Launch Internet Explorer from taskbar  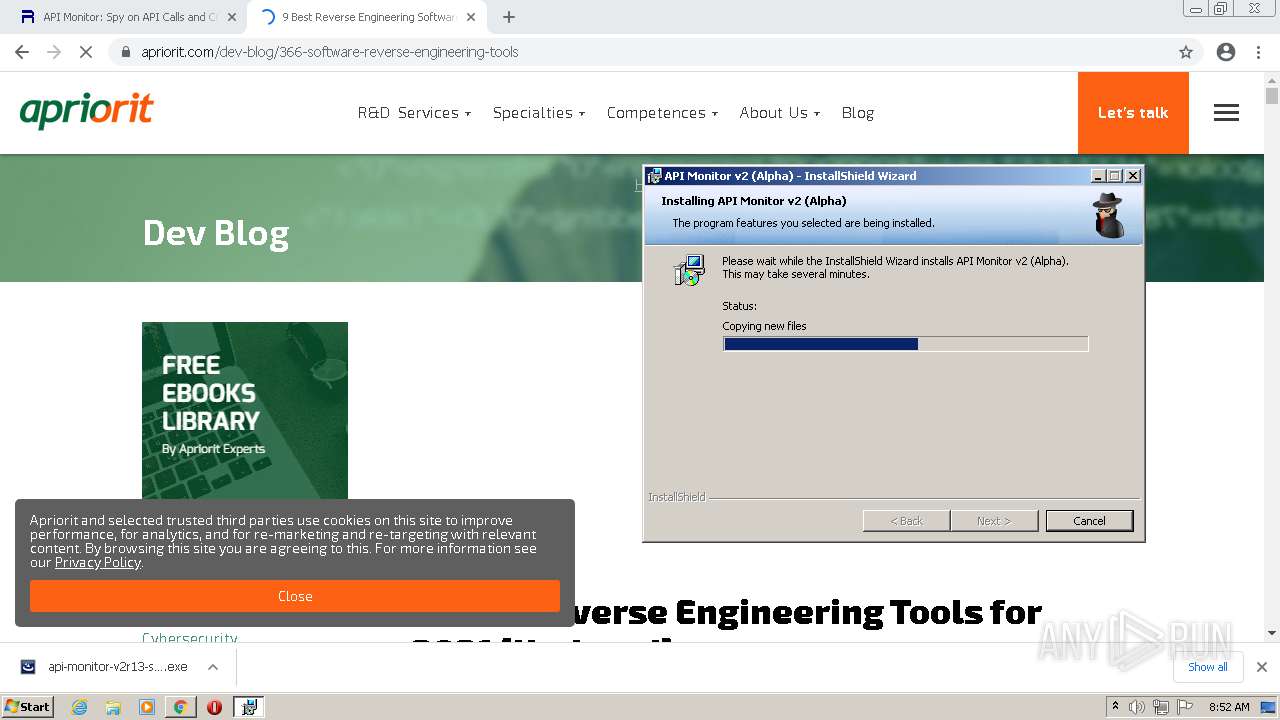(x=79, y=707)
